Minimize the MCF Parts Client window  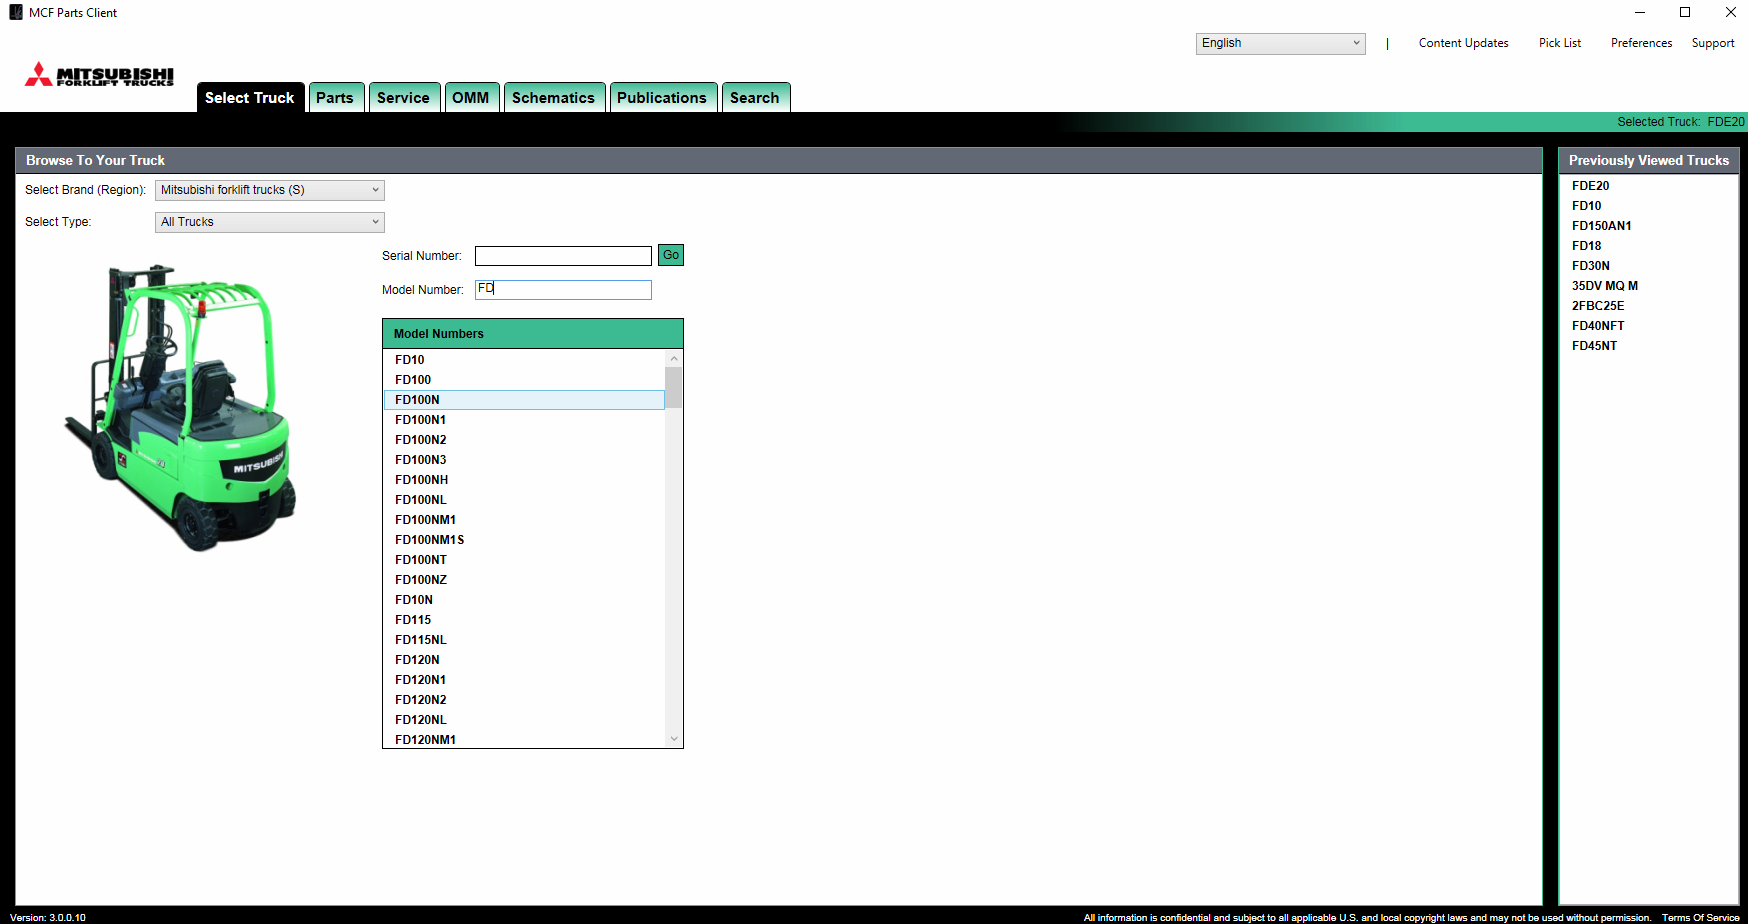(x=1639, y=12)
